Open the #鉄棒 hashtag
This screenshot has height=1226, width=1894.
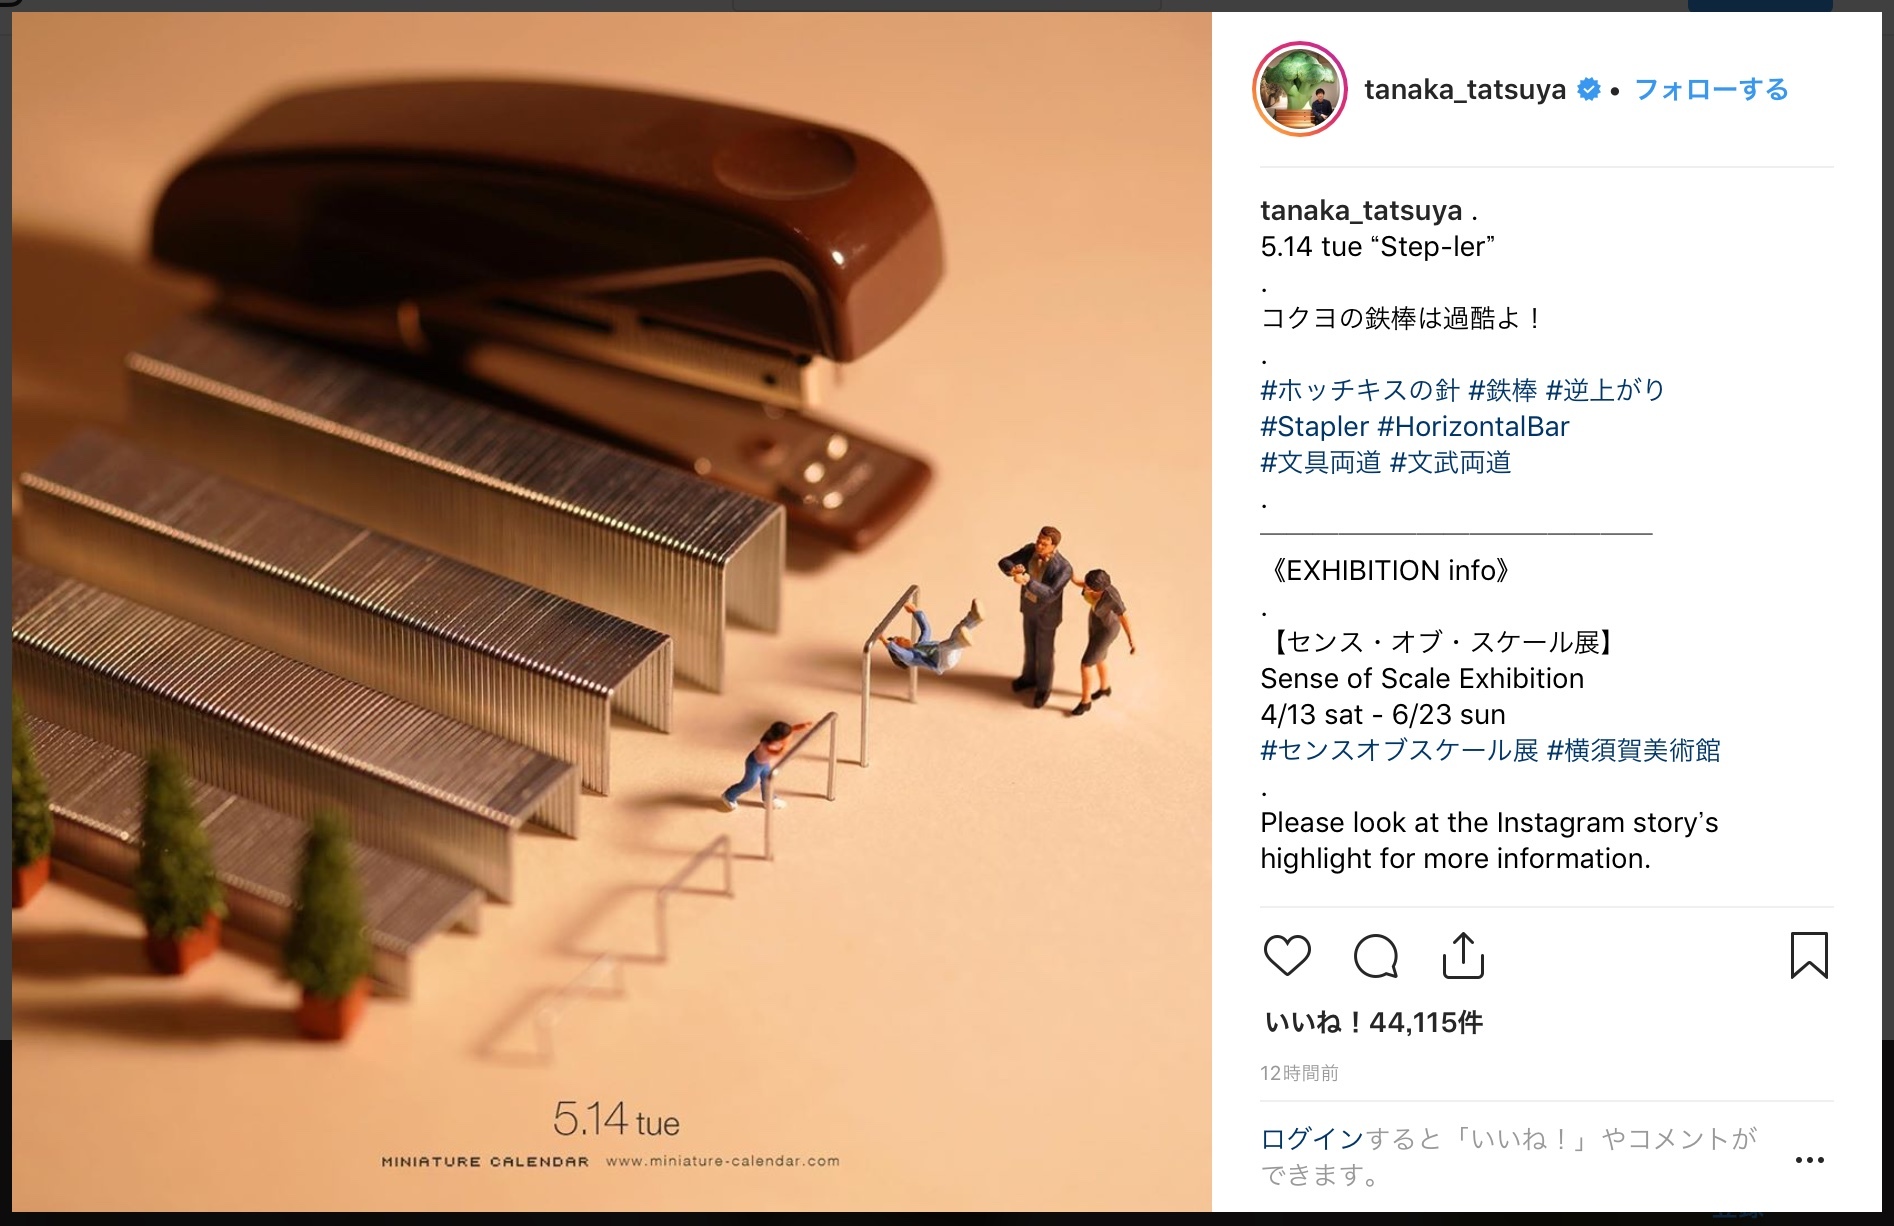point(1503,390)
